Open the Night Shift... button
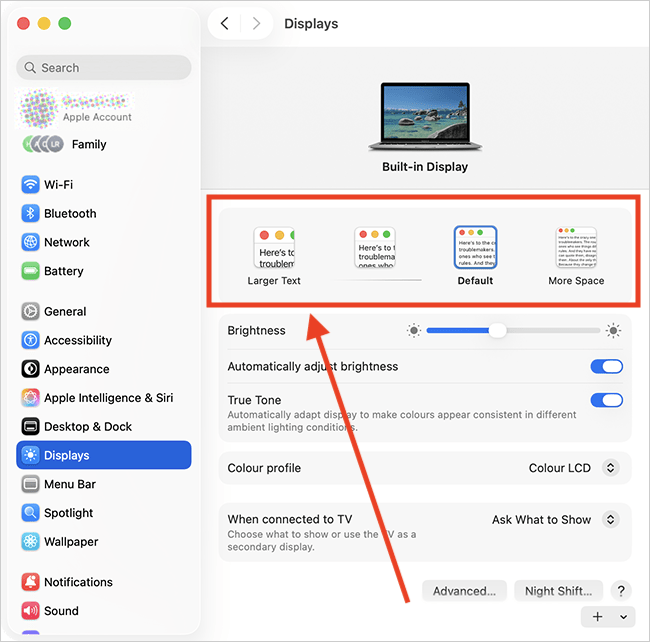Screen dimensions: 650x642 click(x=559, y=591)
